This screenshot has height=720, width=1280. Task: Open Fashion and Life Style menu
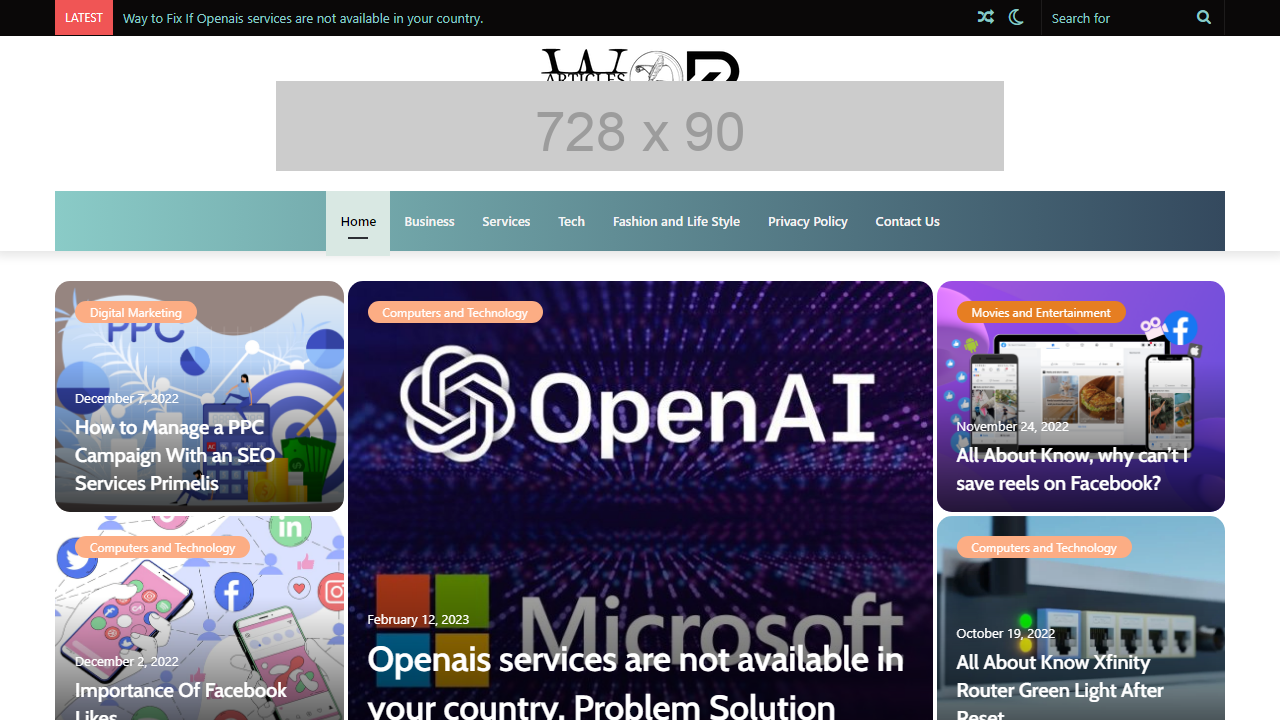676,222
